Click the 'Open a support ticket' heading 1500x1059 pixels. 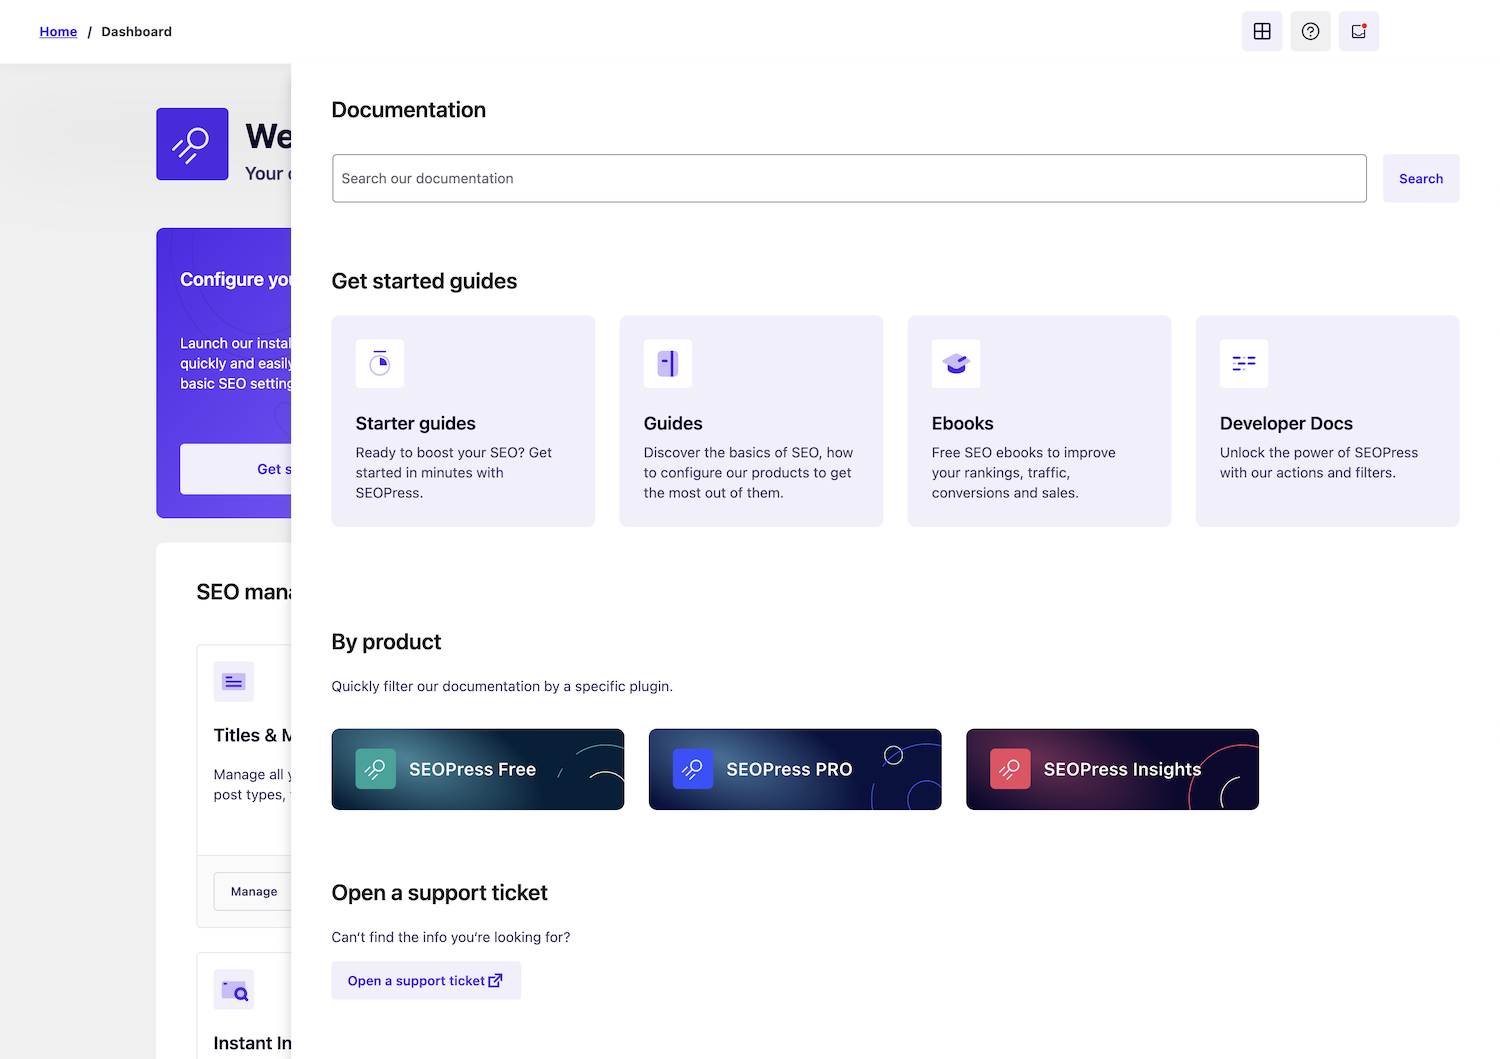[440, 893]
